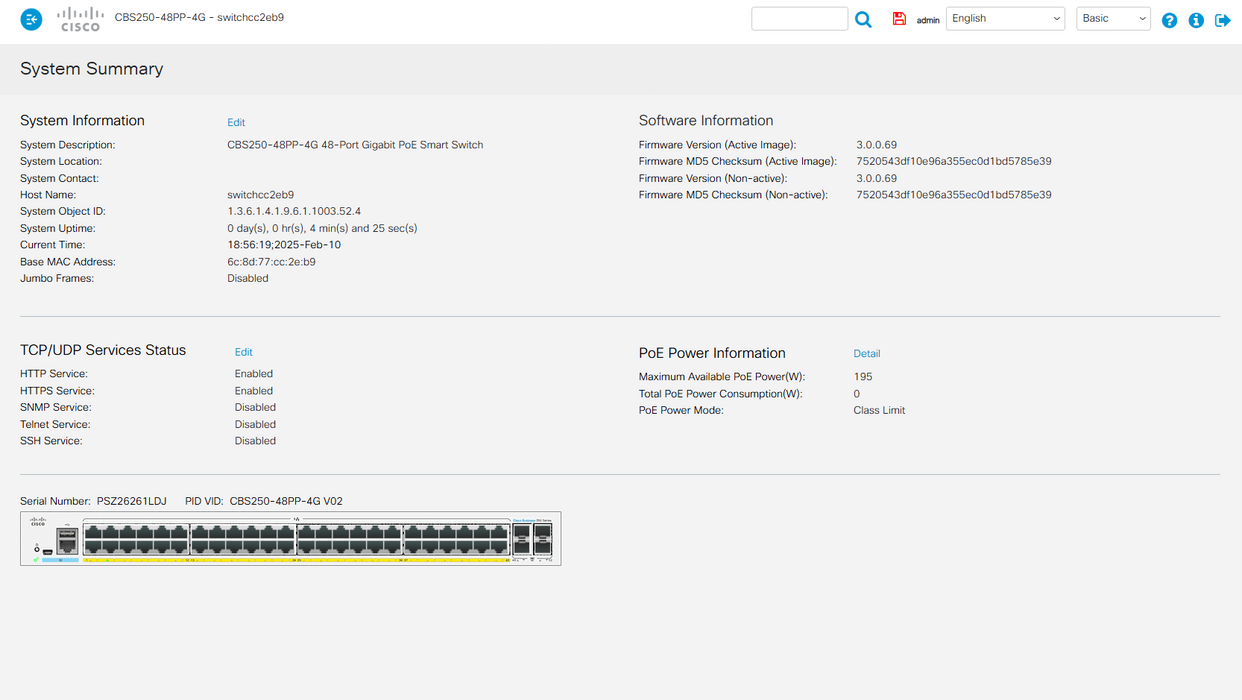The height and width of the screenshot is (700, 1242).
Task: Edit the TCP/UDP Services Status
Action: coord(244,352)
